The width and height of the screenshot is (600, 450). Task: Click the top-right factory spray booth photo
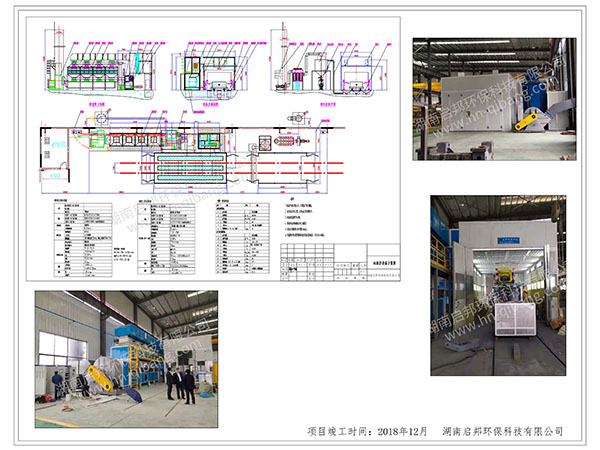(496, 98)
